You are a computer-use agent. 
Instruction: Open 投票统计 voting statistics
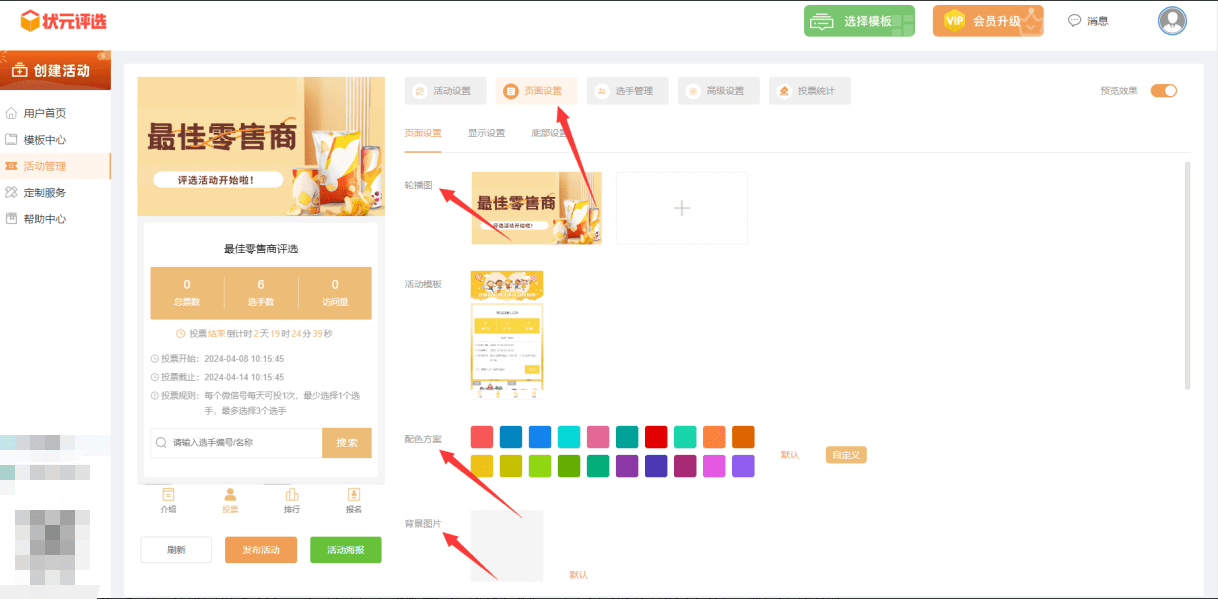[x=809, y=90]
